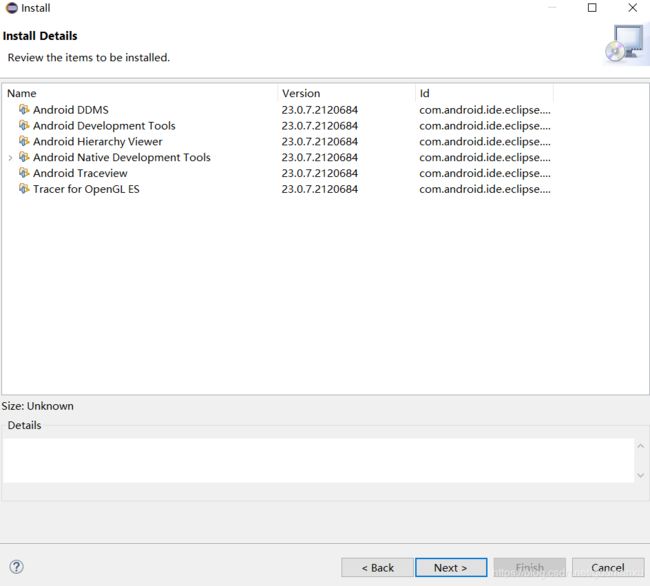Click the Android Development Tools feature icon

(x=24, y=125)
